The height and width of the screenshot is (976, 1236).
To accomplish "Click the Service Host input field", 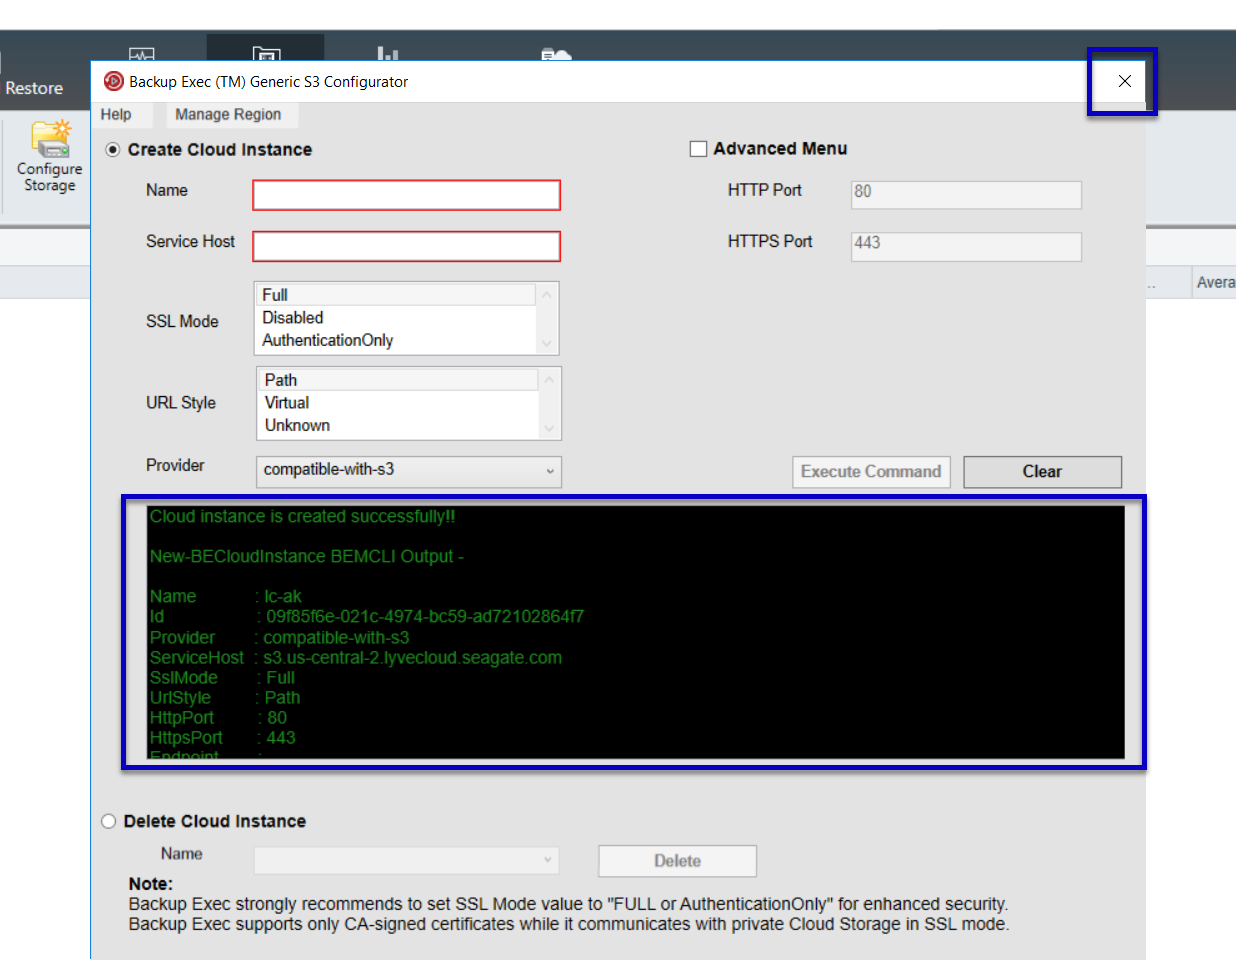I will (x=406, y=246).
